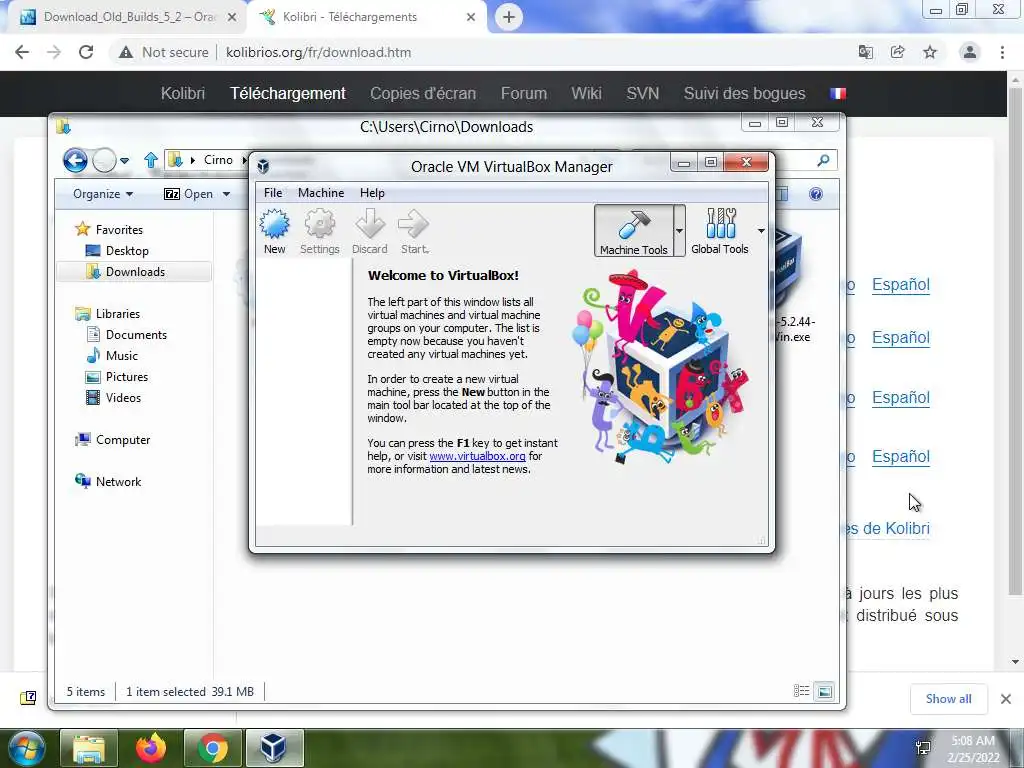Open the Machine Tools dropdown arrow
Viewport: 1024px width, 768px height.
(679, 231)
